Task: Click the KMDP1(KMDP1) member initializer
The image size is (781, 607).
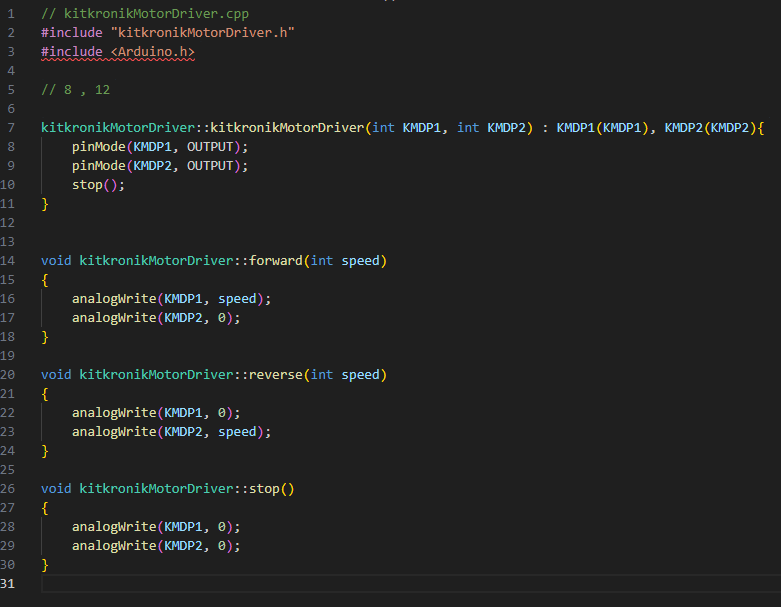Action: click(602, 128)
